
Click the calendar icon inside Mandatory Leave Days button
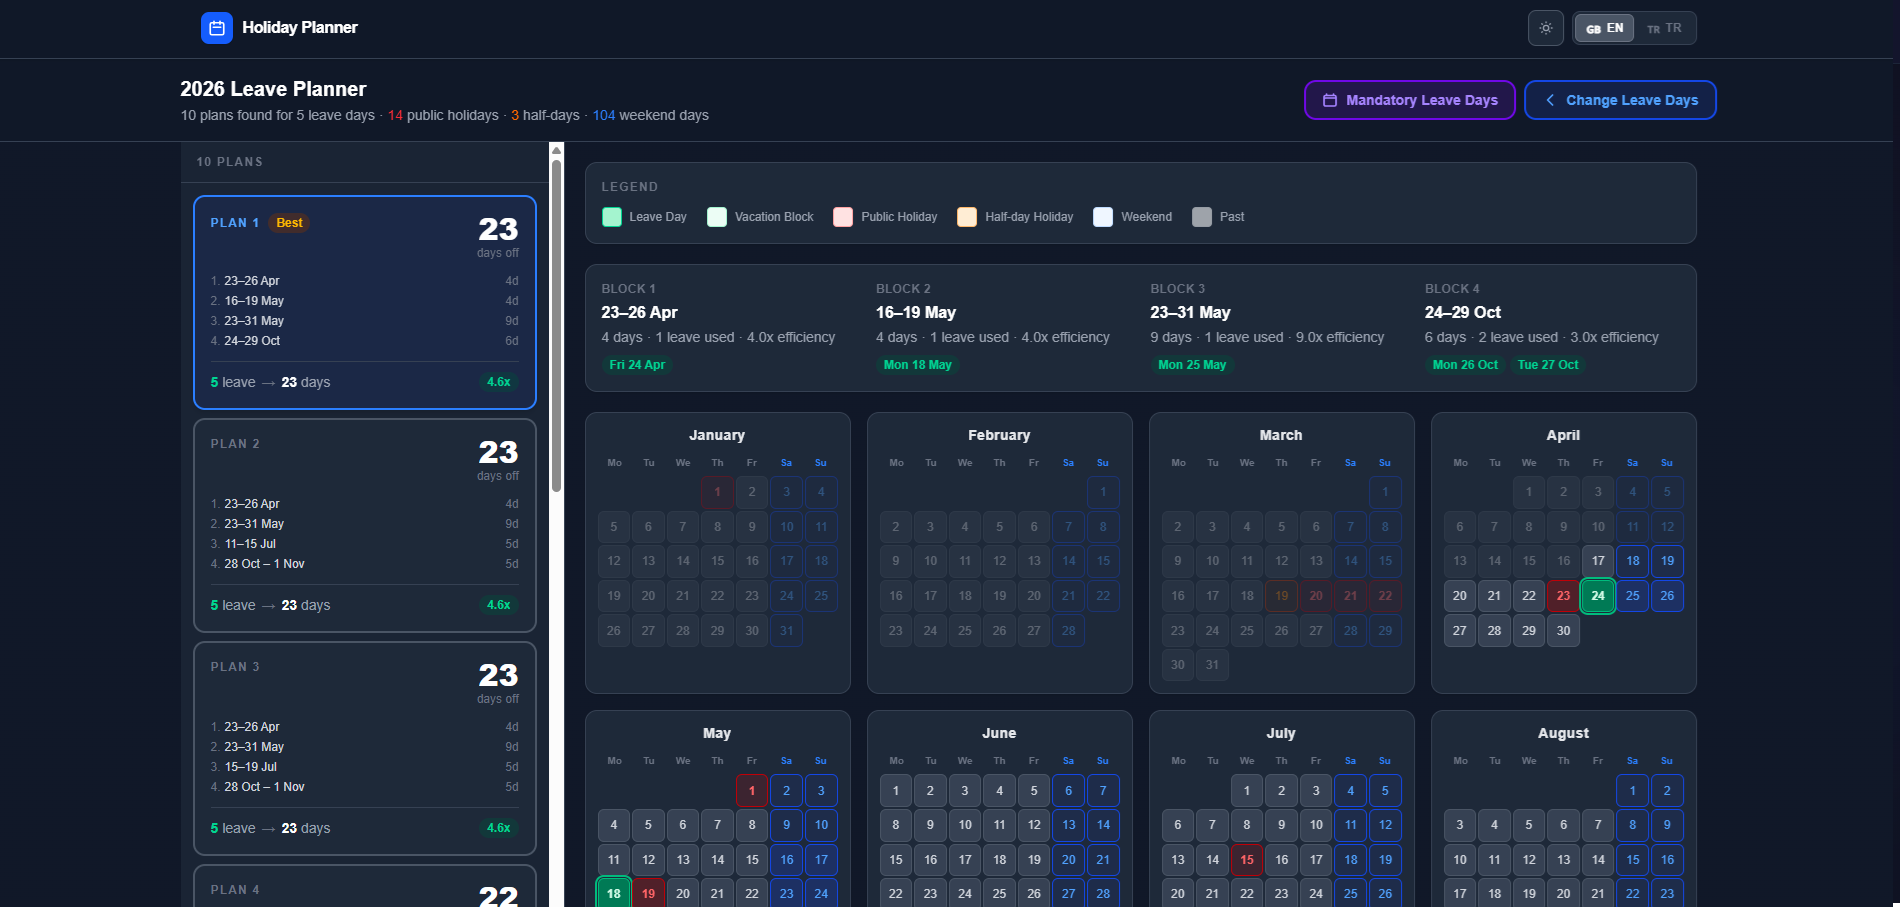1330,100
